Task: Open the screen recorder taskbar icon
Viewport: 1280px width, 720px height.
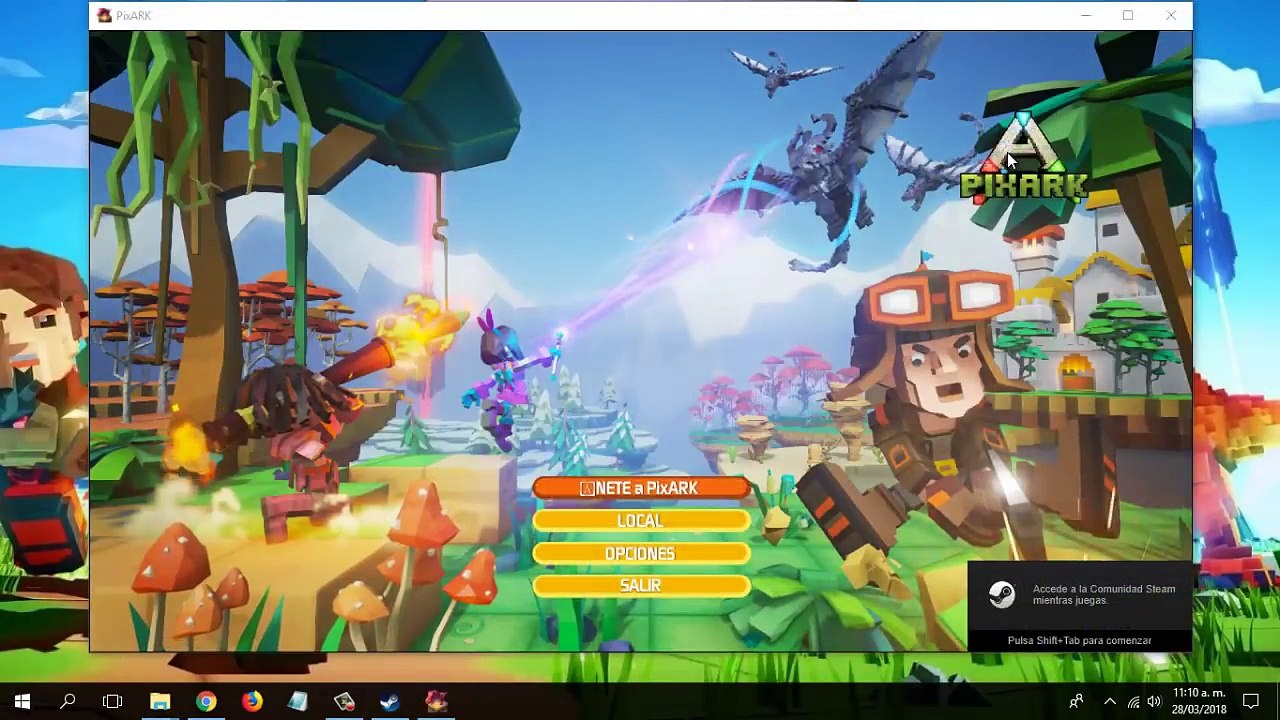Action: (x=344, y=701)
